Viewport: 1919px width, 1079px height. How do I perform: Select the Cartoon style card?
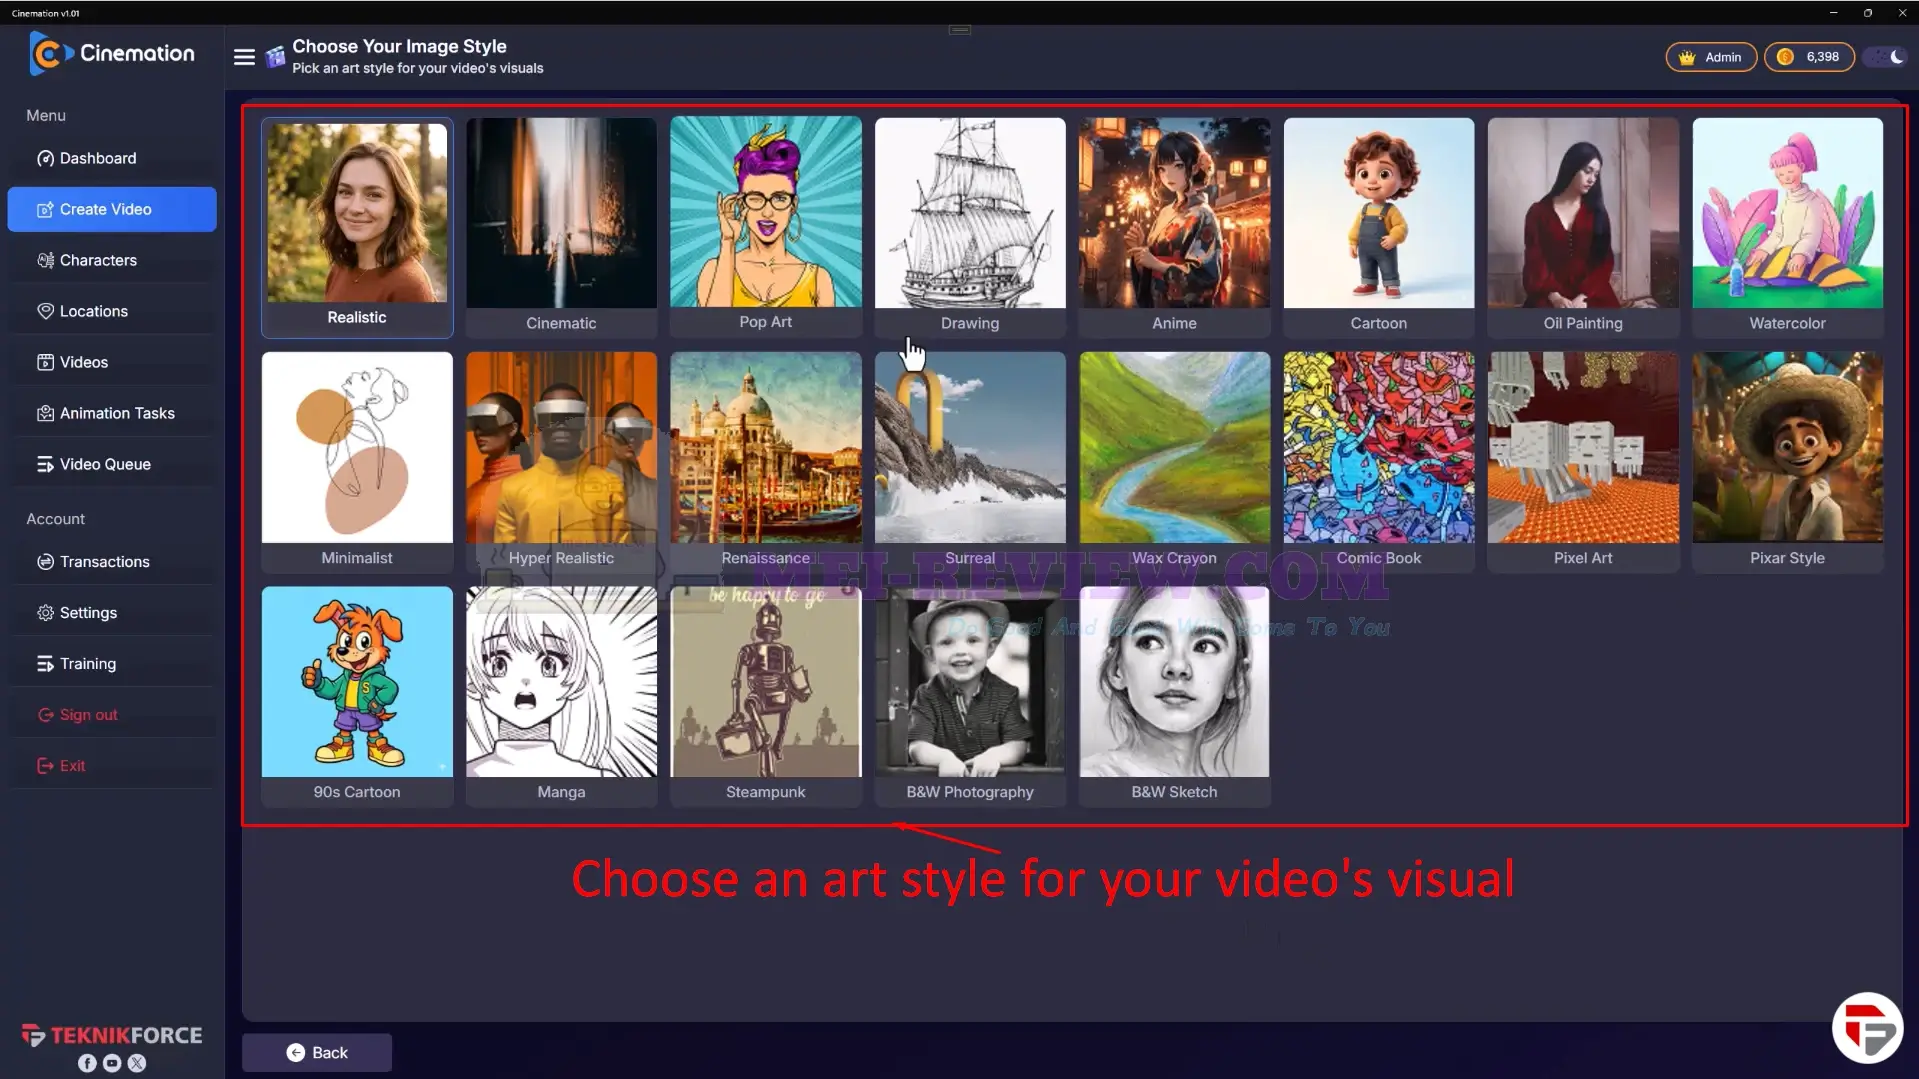click(x=1379, y=227)
